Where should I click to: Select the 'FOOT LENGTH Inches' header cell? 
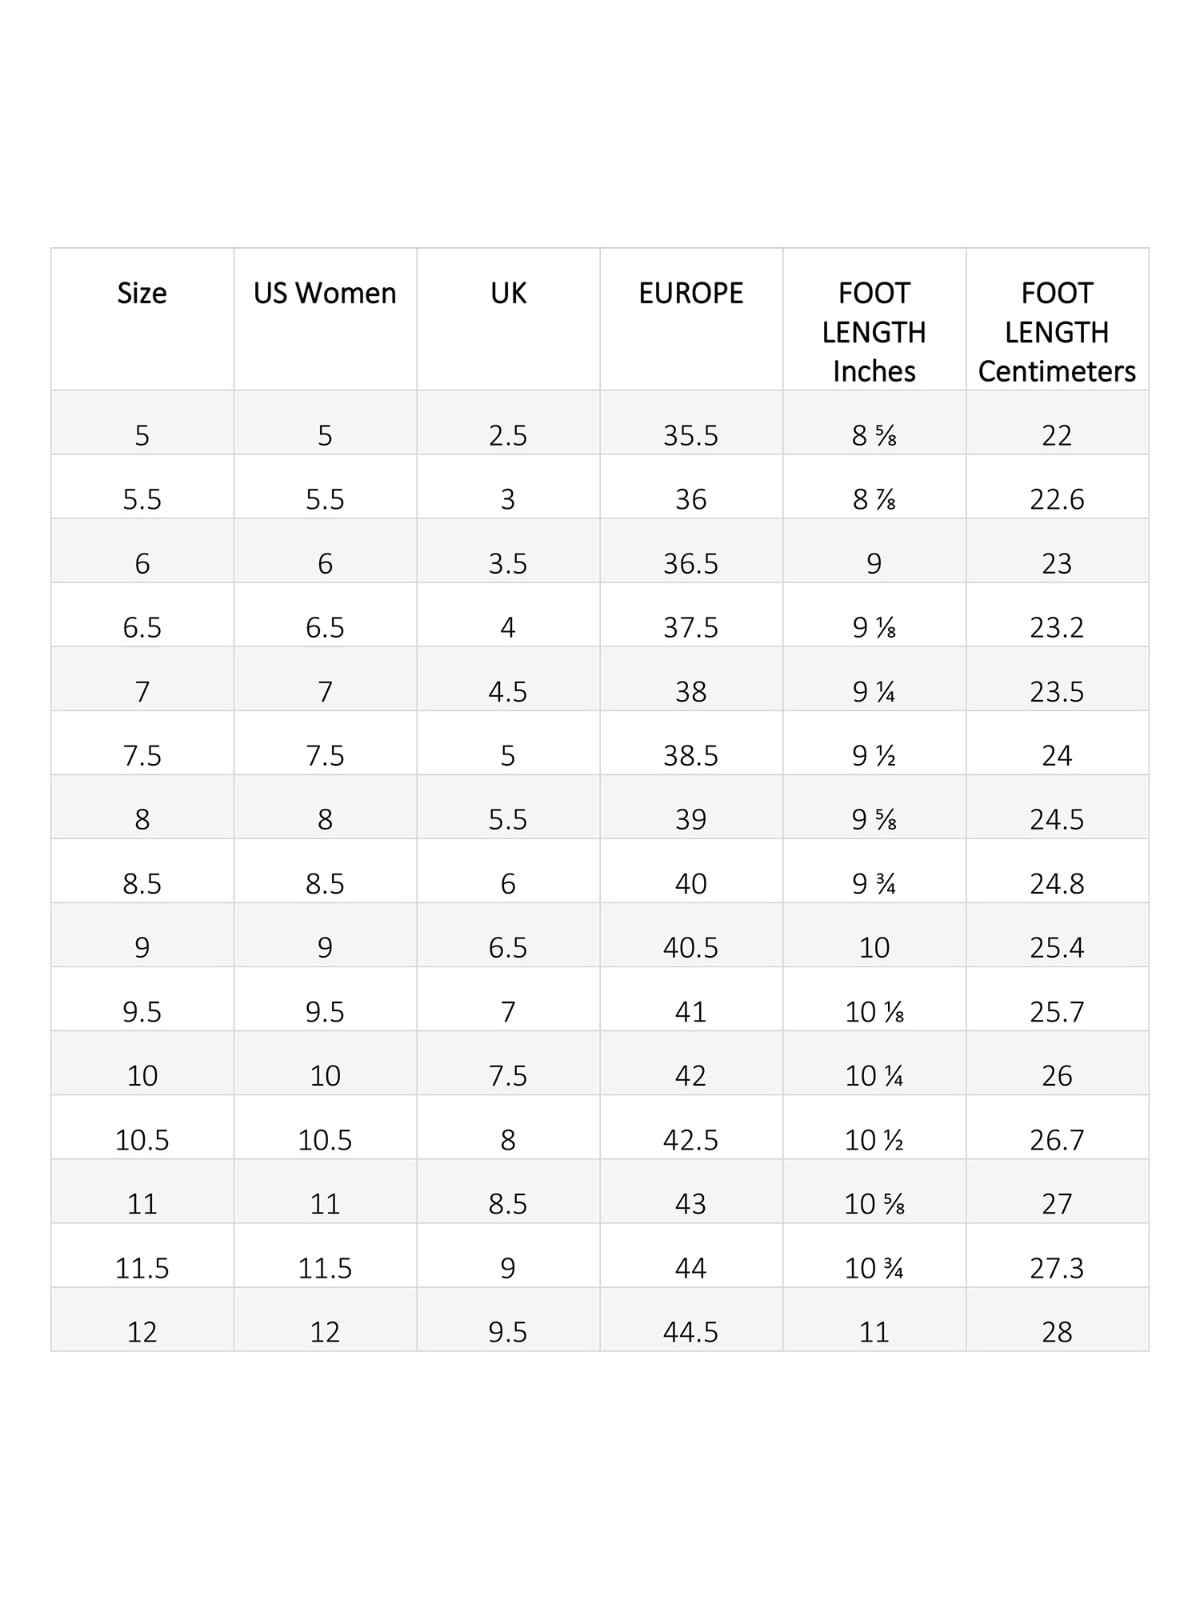874,331
